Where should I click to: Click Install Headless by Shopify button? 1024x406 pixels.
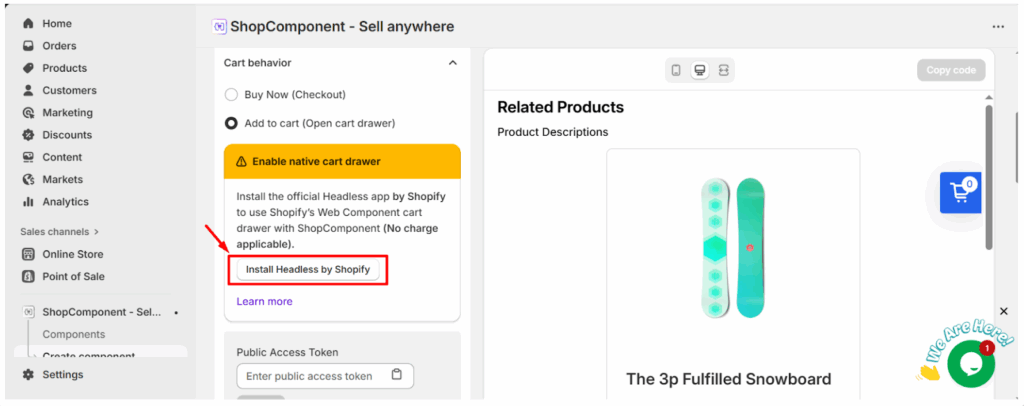(x=308, y=269)
